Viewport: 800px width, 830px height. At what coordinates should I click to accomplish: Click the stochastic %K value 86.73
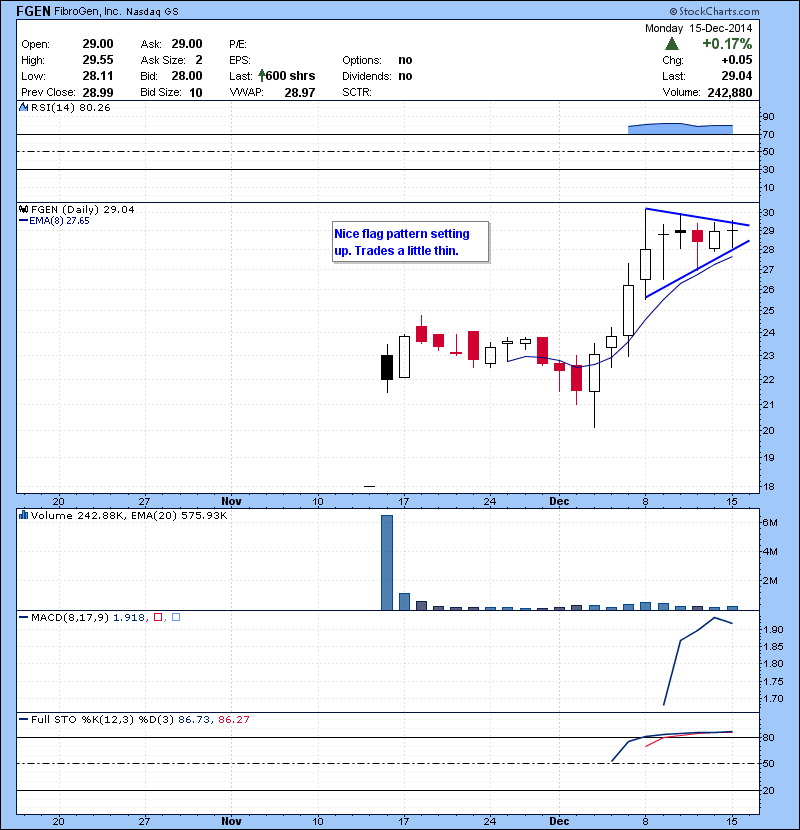pos(194,719)
